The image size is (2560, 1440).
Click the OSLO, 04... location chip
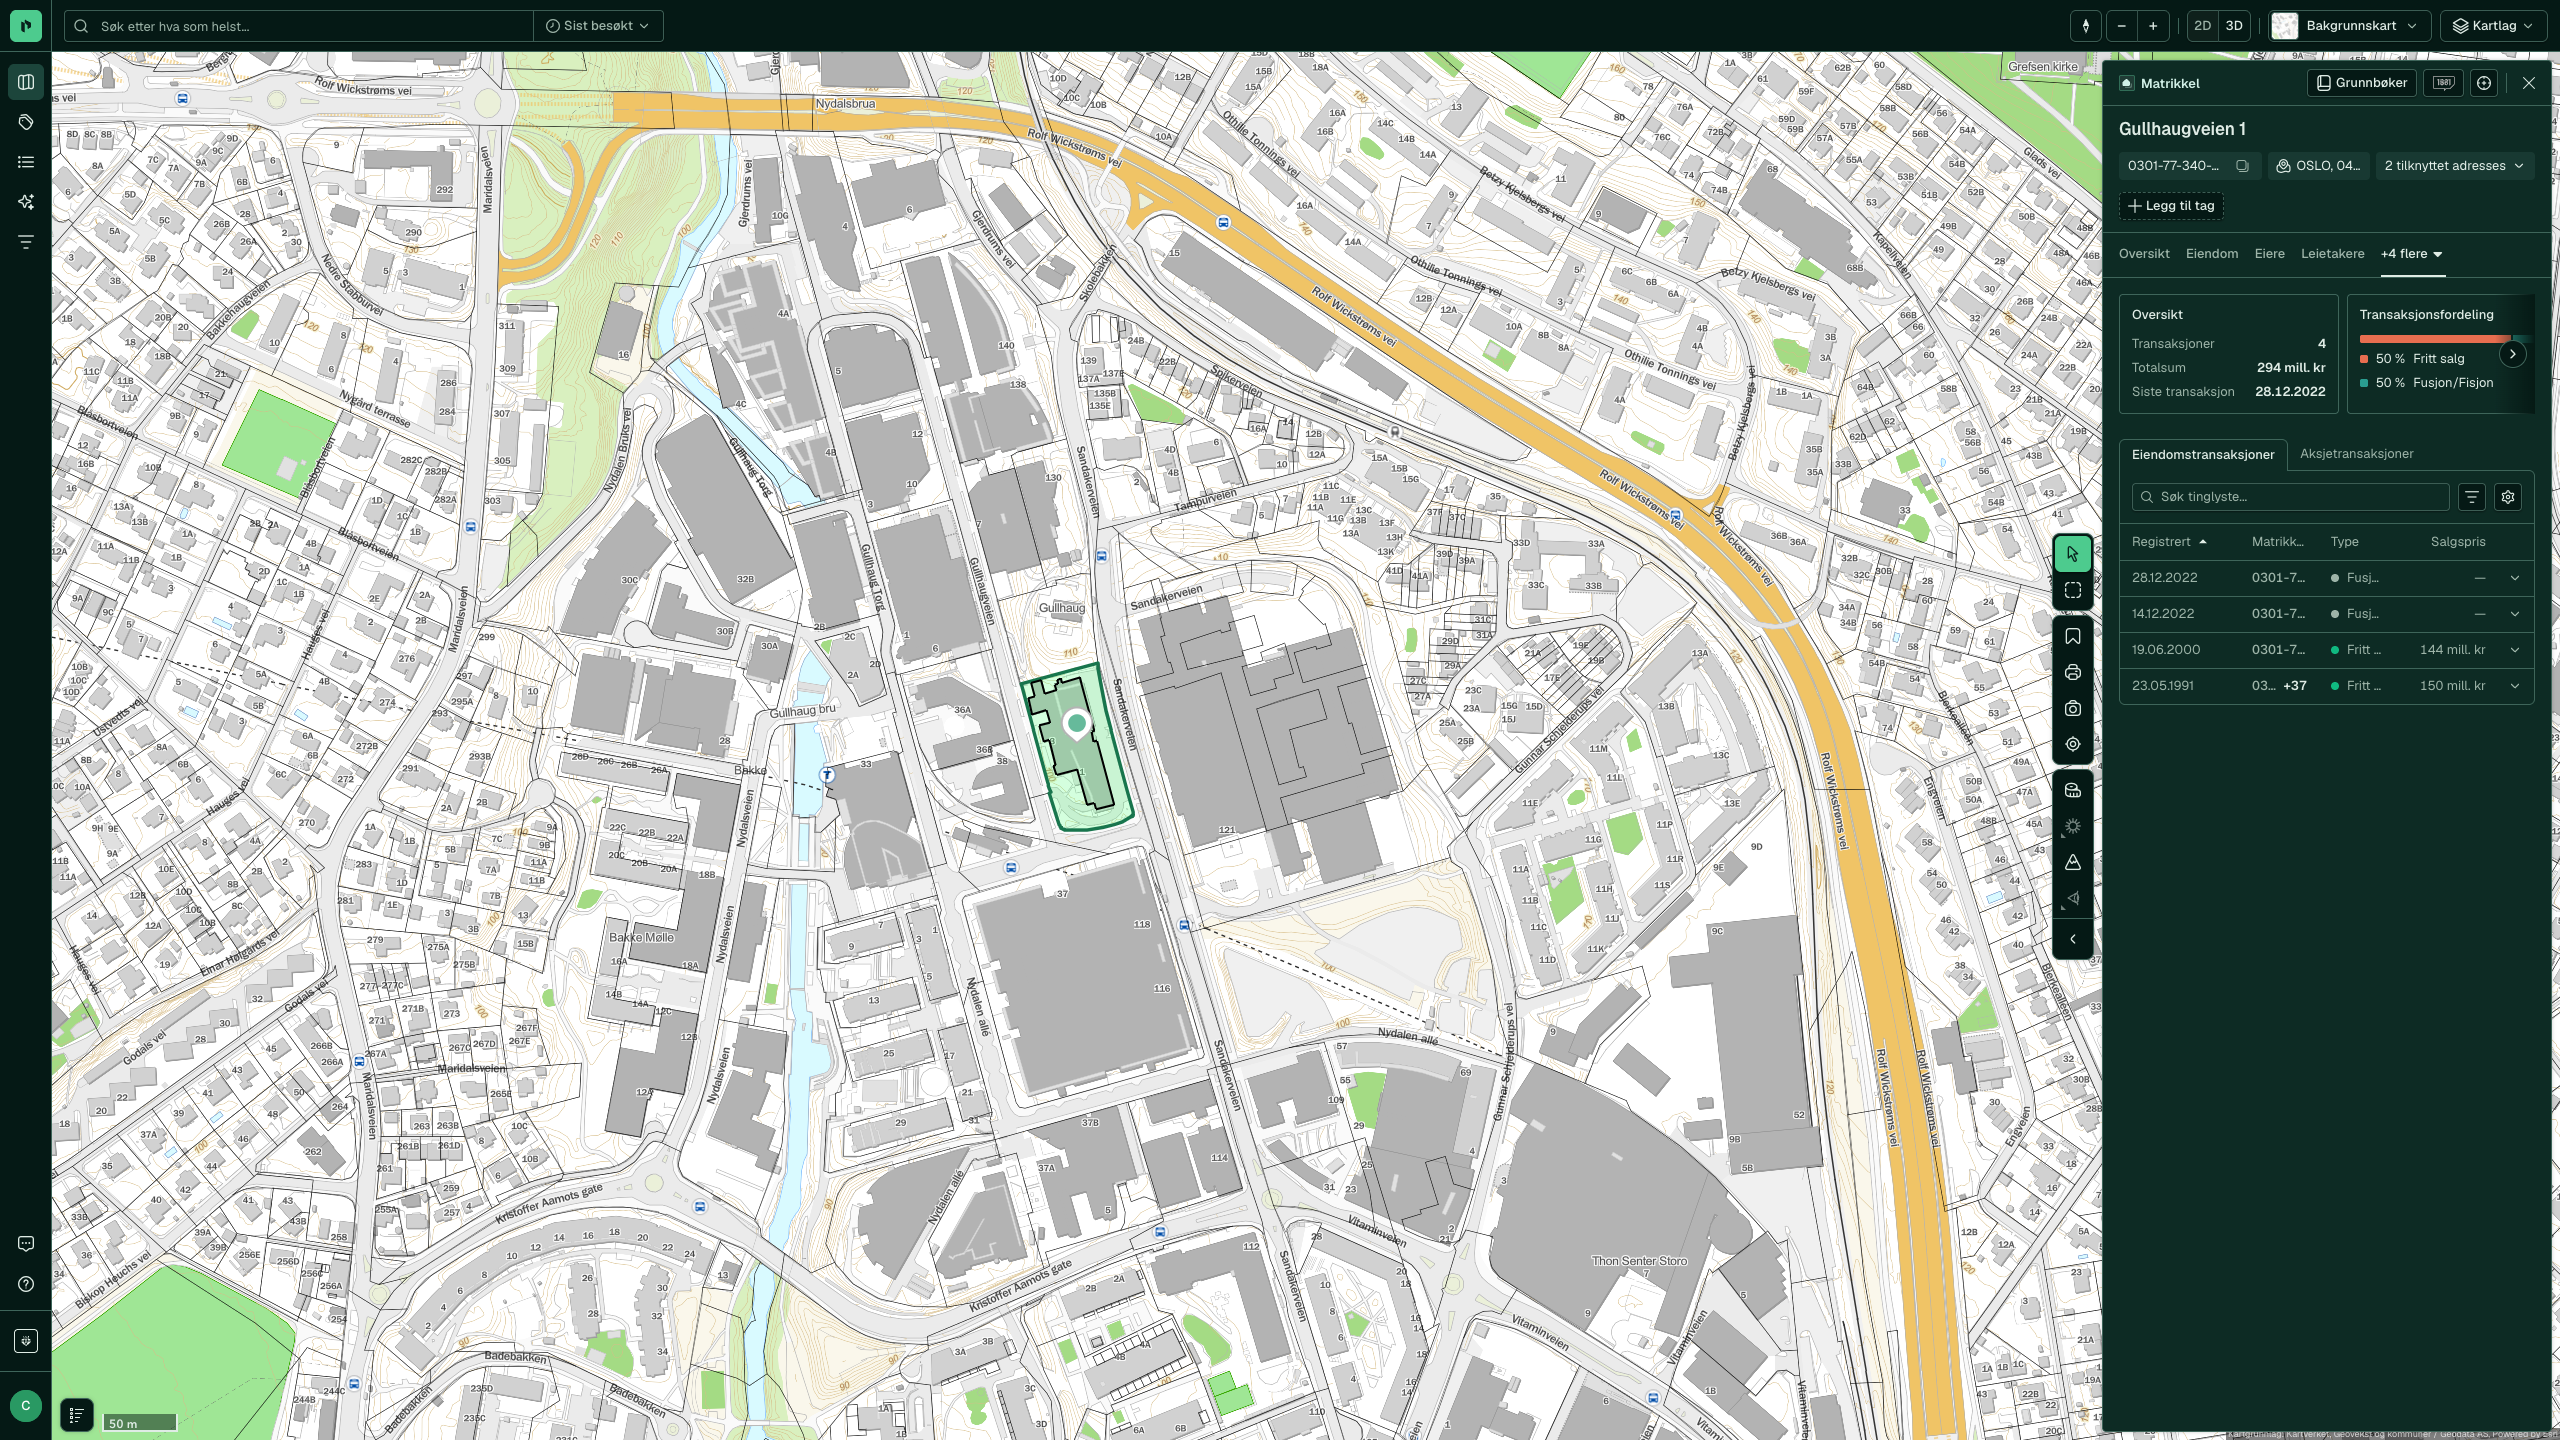pos(2319,166)
